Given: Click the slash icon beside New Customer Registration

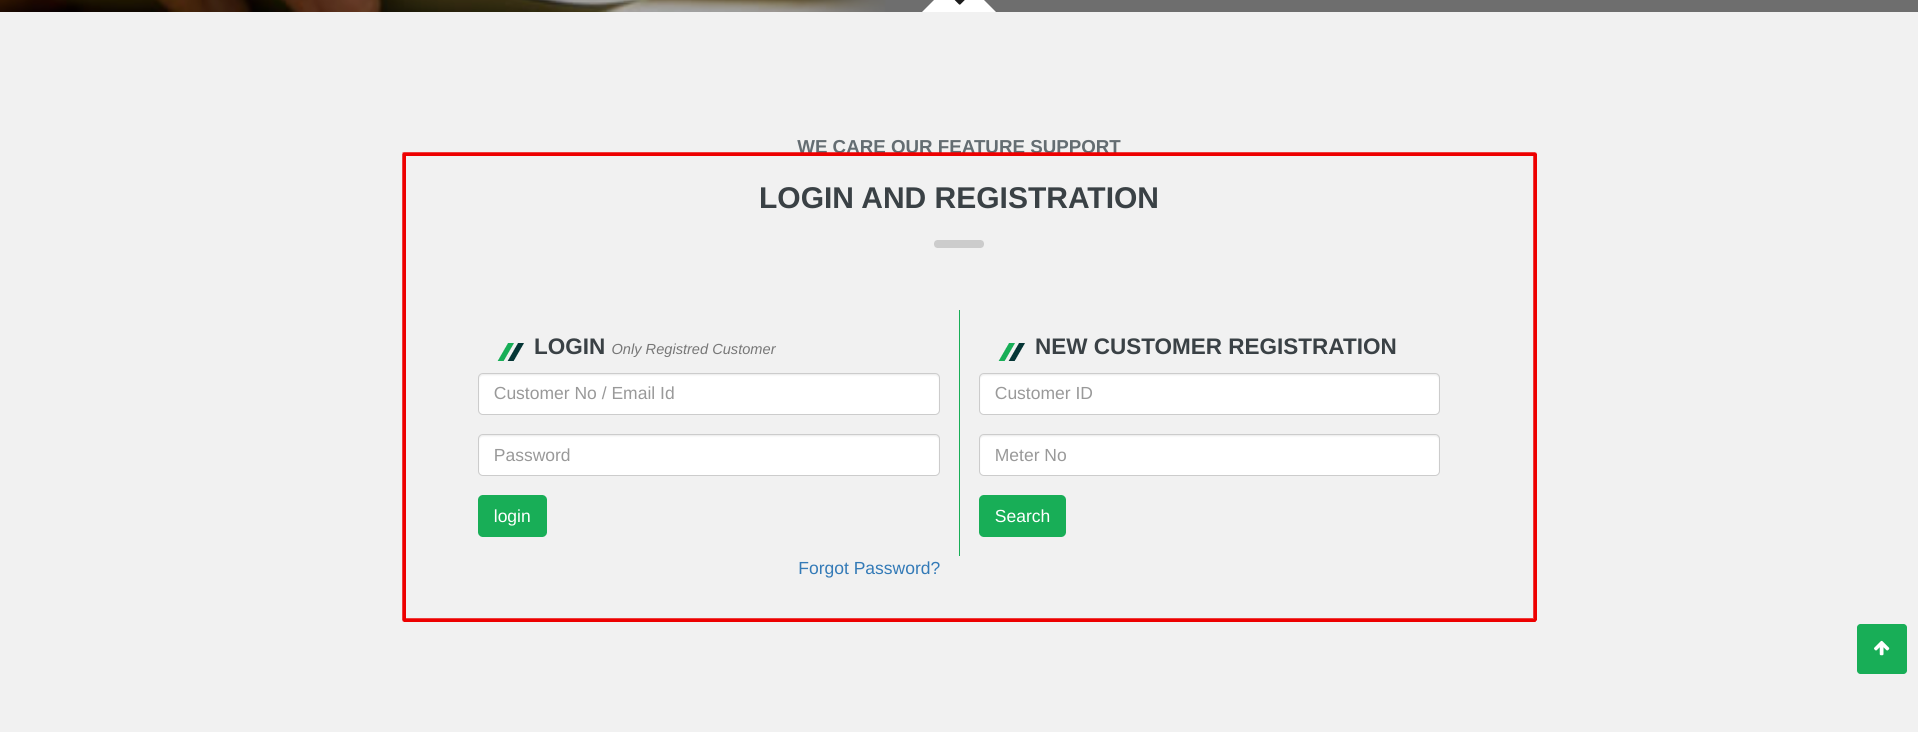Looking at the screenshot, I should [x=1011, y=351].
